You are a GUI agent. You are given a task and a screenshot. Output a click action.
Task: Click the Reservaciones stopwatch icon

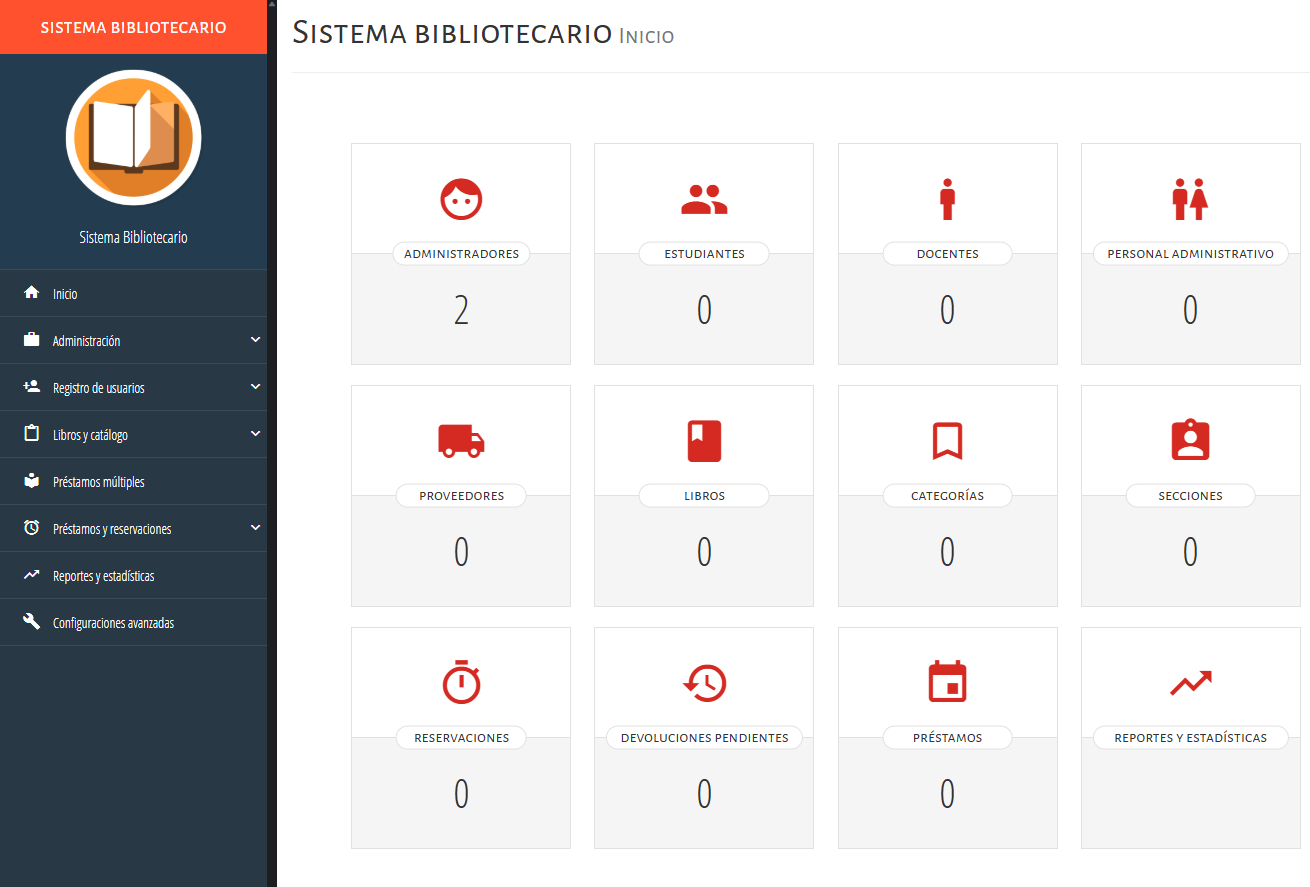(461, 683)
